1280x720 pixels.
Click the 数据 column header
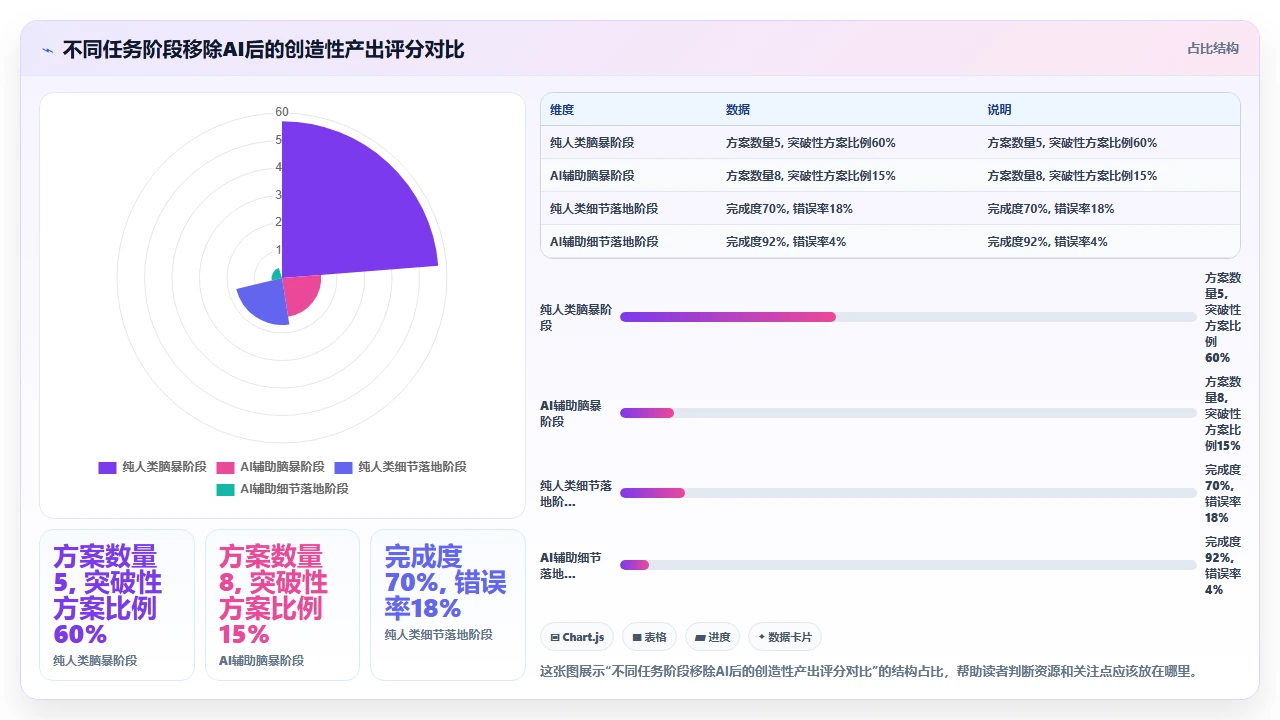pyautogui.click(x=738, y=110)
